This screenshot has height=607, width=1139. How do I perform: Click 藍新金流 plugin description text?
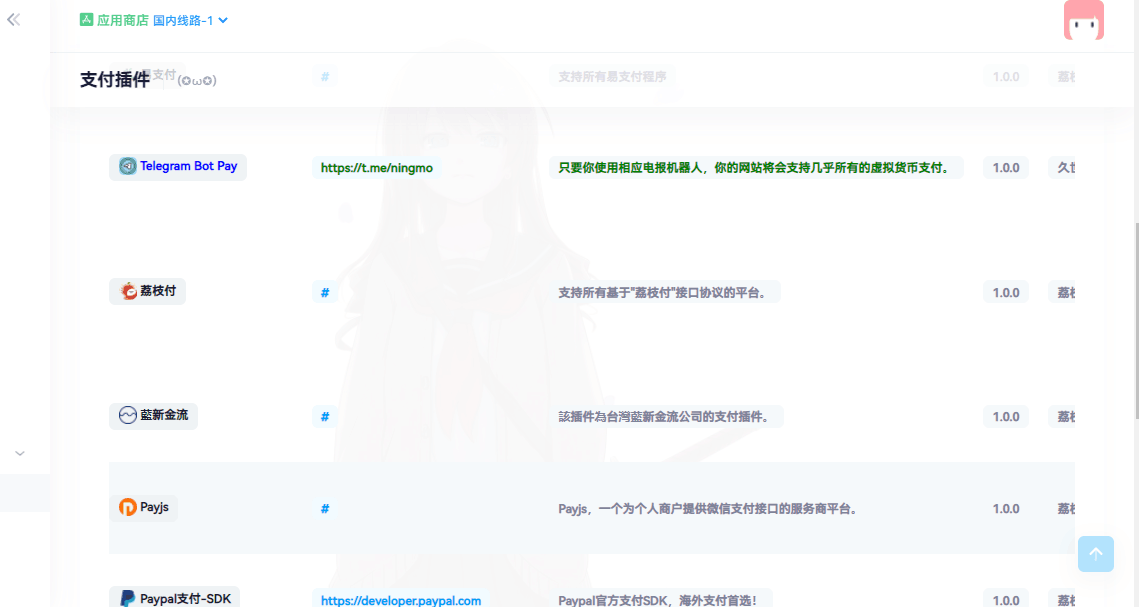tap(666, 417)
